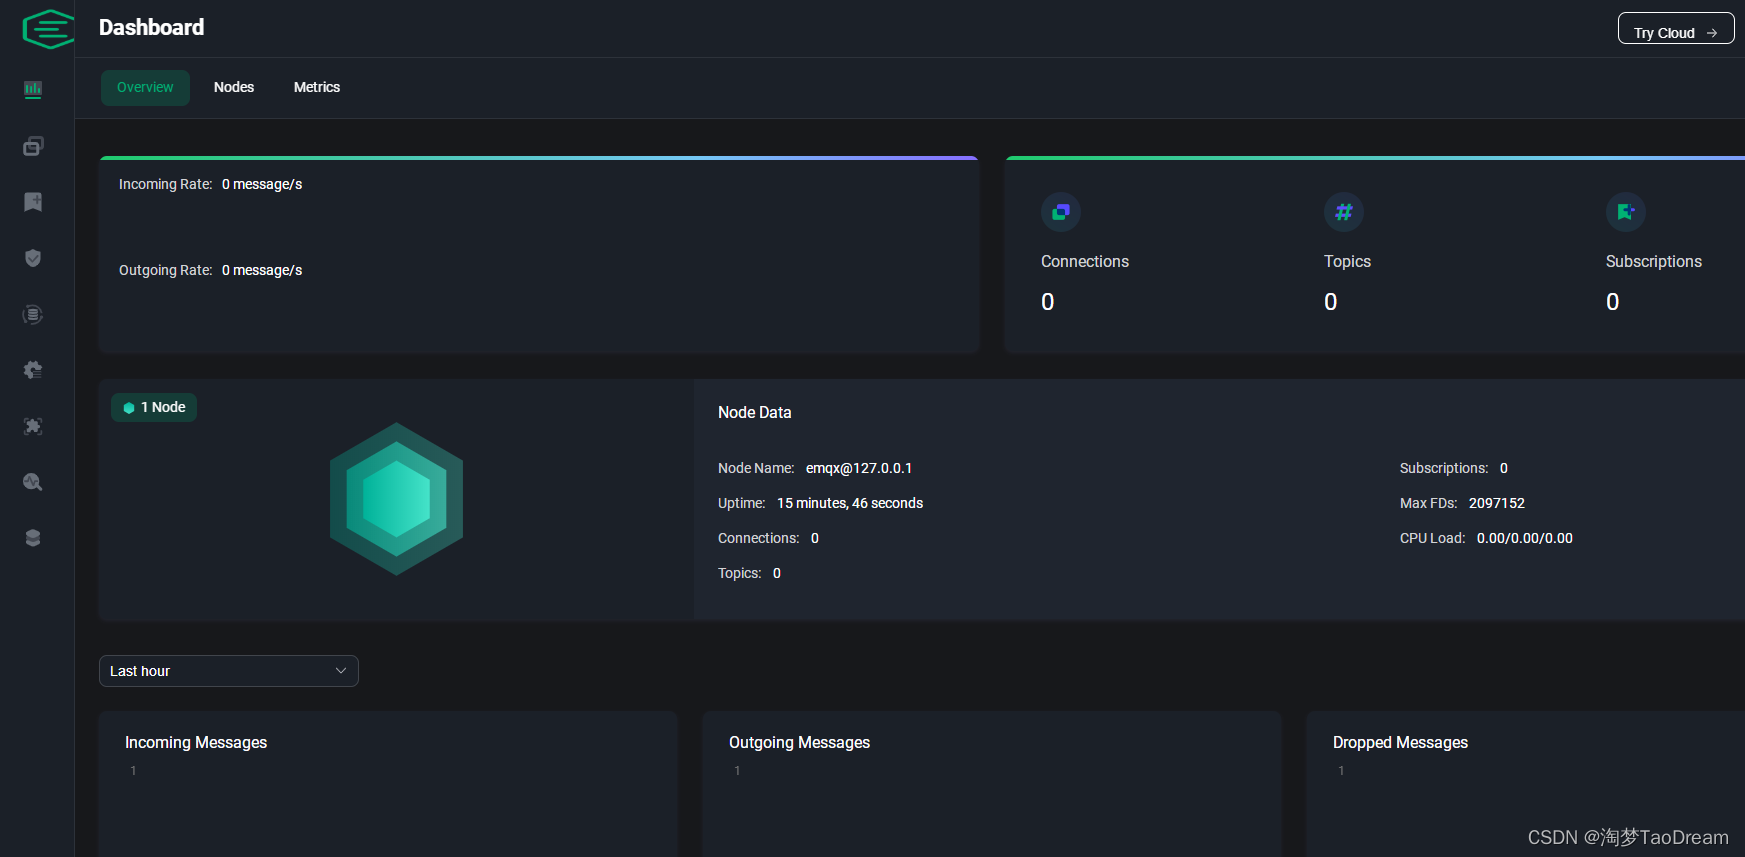Click the Connections card label
This screenshot has width=1745, height=857.
click(x=1085, y=261)
